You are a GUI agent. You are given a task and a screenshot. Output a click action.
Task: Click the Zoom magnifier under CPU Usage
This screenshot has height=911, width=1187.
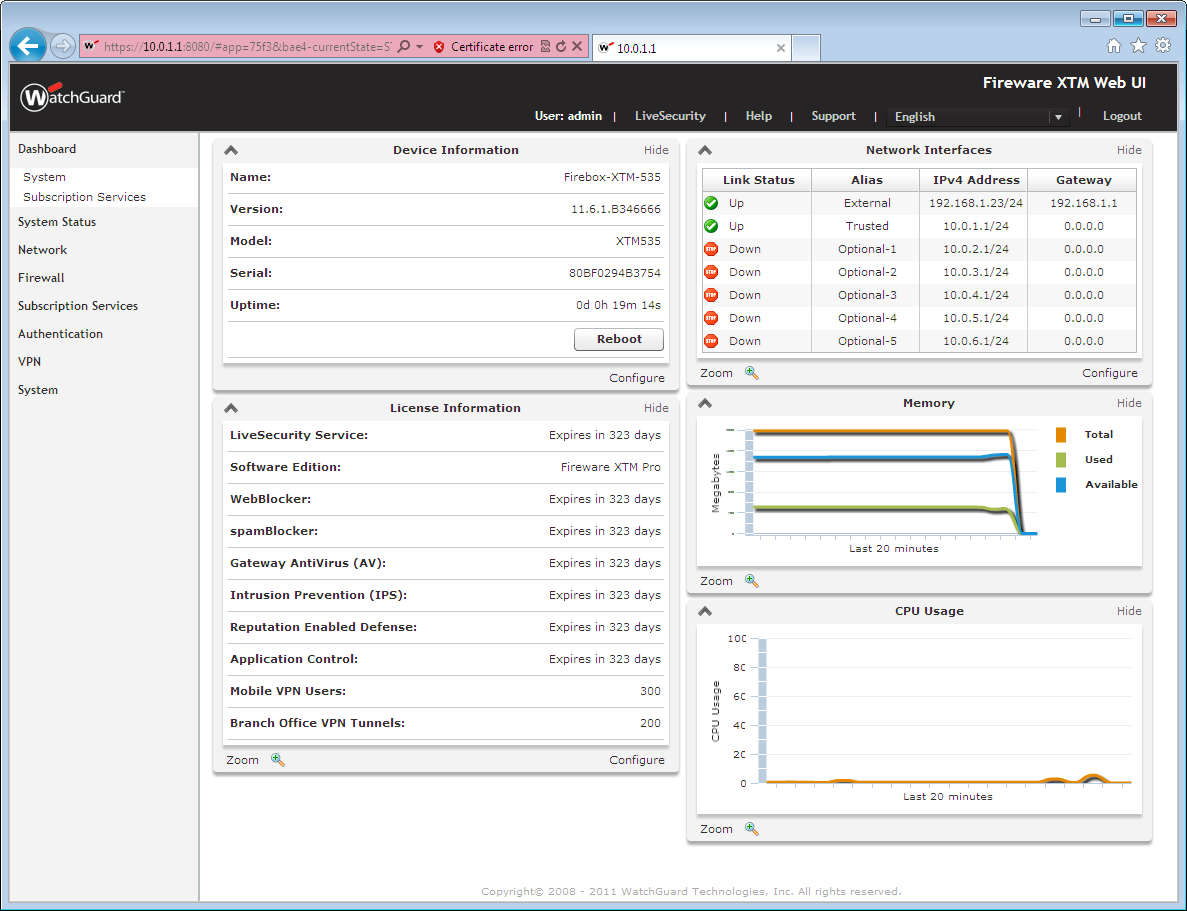point(751,828)
